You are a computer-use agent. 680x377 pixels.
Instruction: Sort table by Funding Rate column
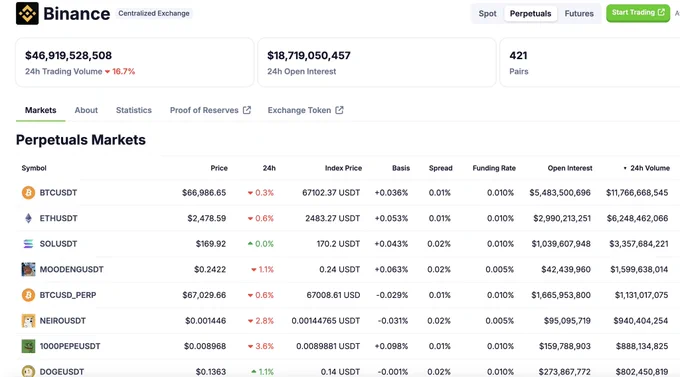pos(494,168)
